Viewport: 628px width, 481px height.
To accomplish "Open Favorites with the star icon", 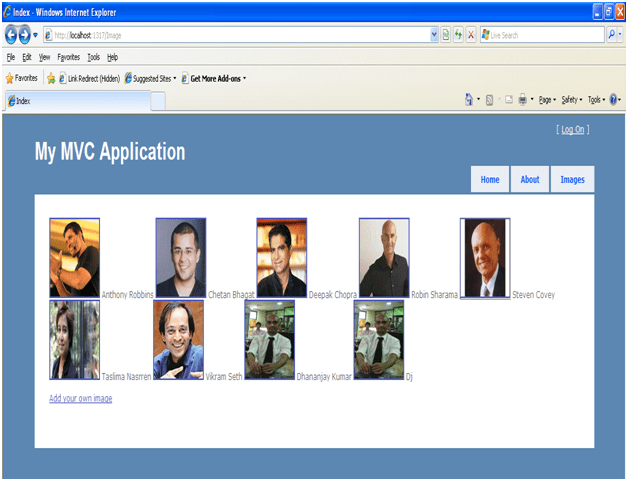I will pos(22,77).
